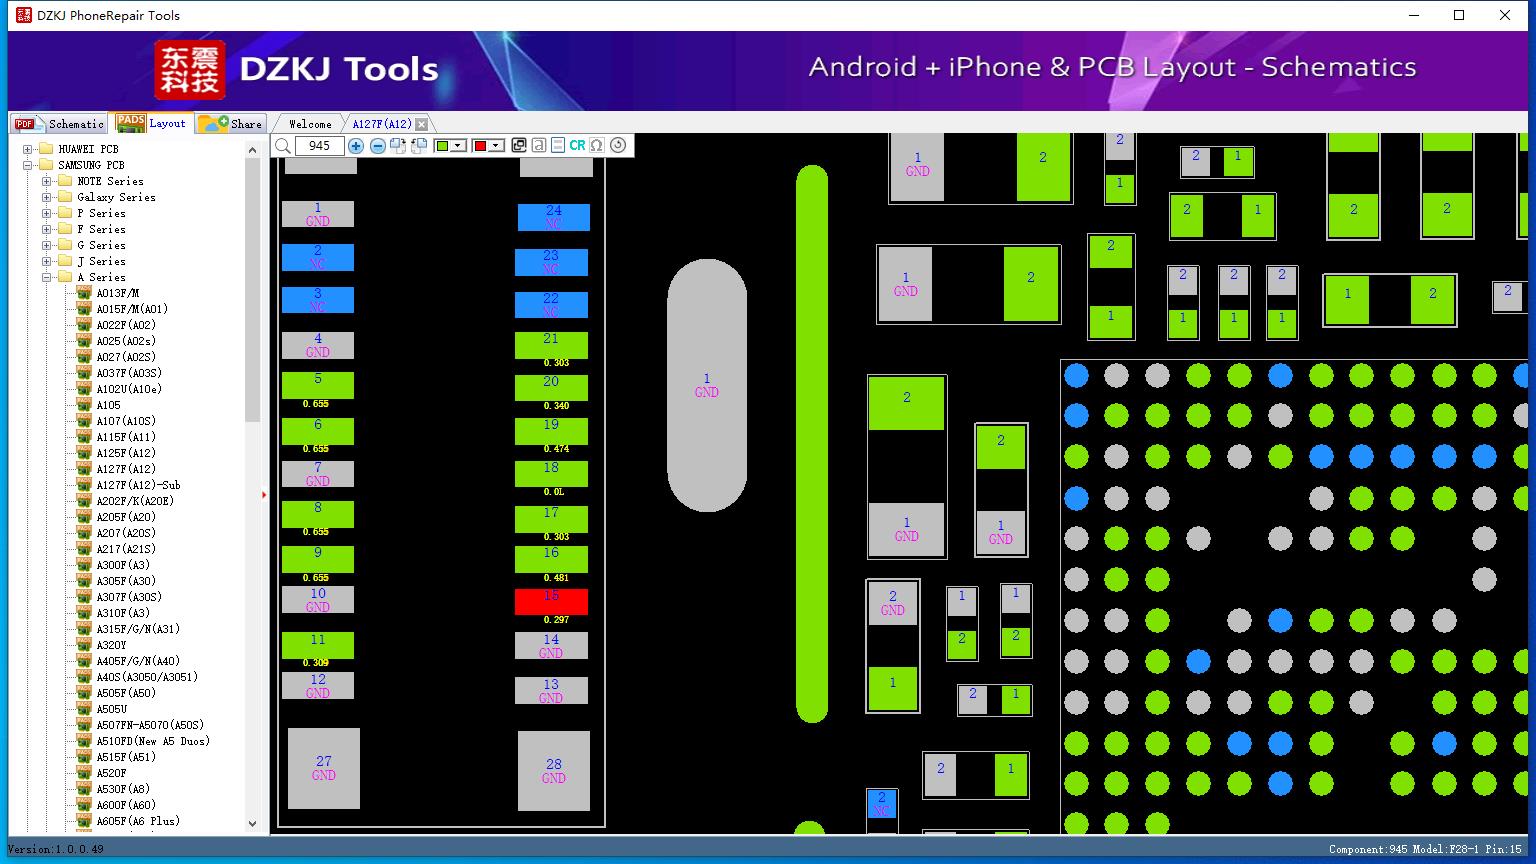1536x864 pixels.
Task: Open the A405F/G/N(A40) layout entry
Action: (x=138, y=661)
